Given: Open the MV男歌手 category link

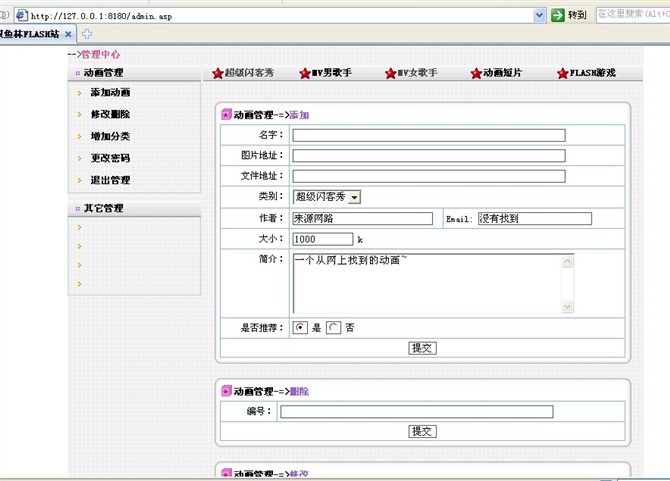Looking at the screenshot, I should pyautogui.click(x=332, y=73).
